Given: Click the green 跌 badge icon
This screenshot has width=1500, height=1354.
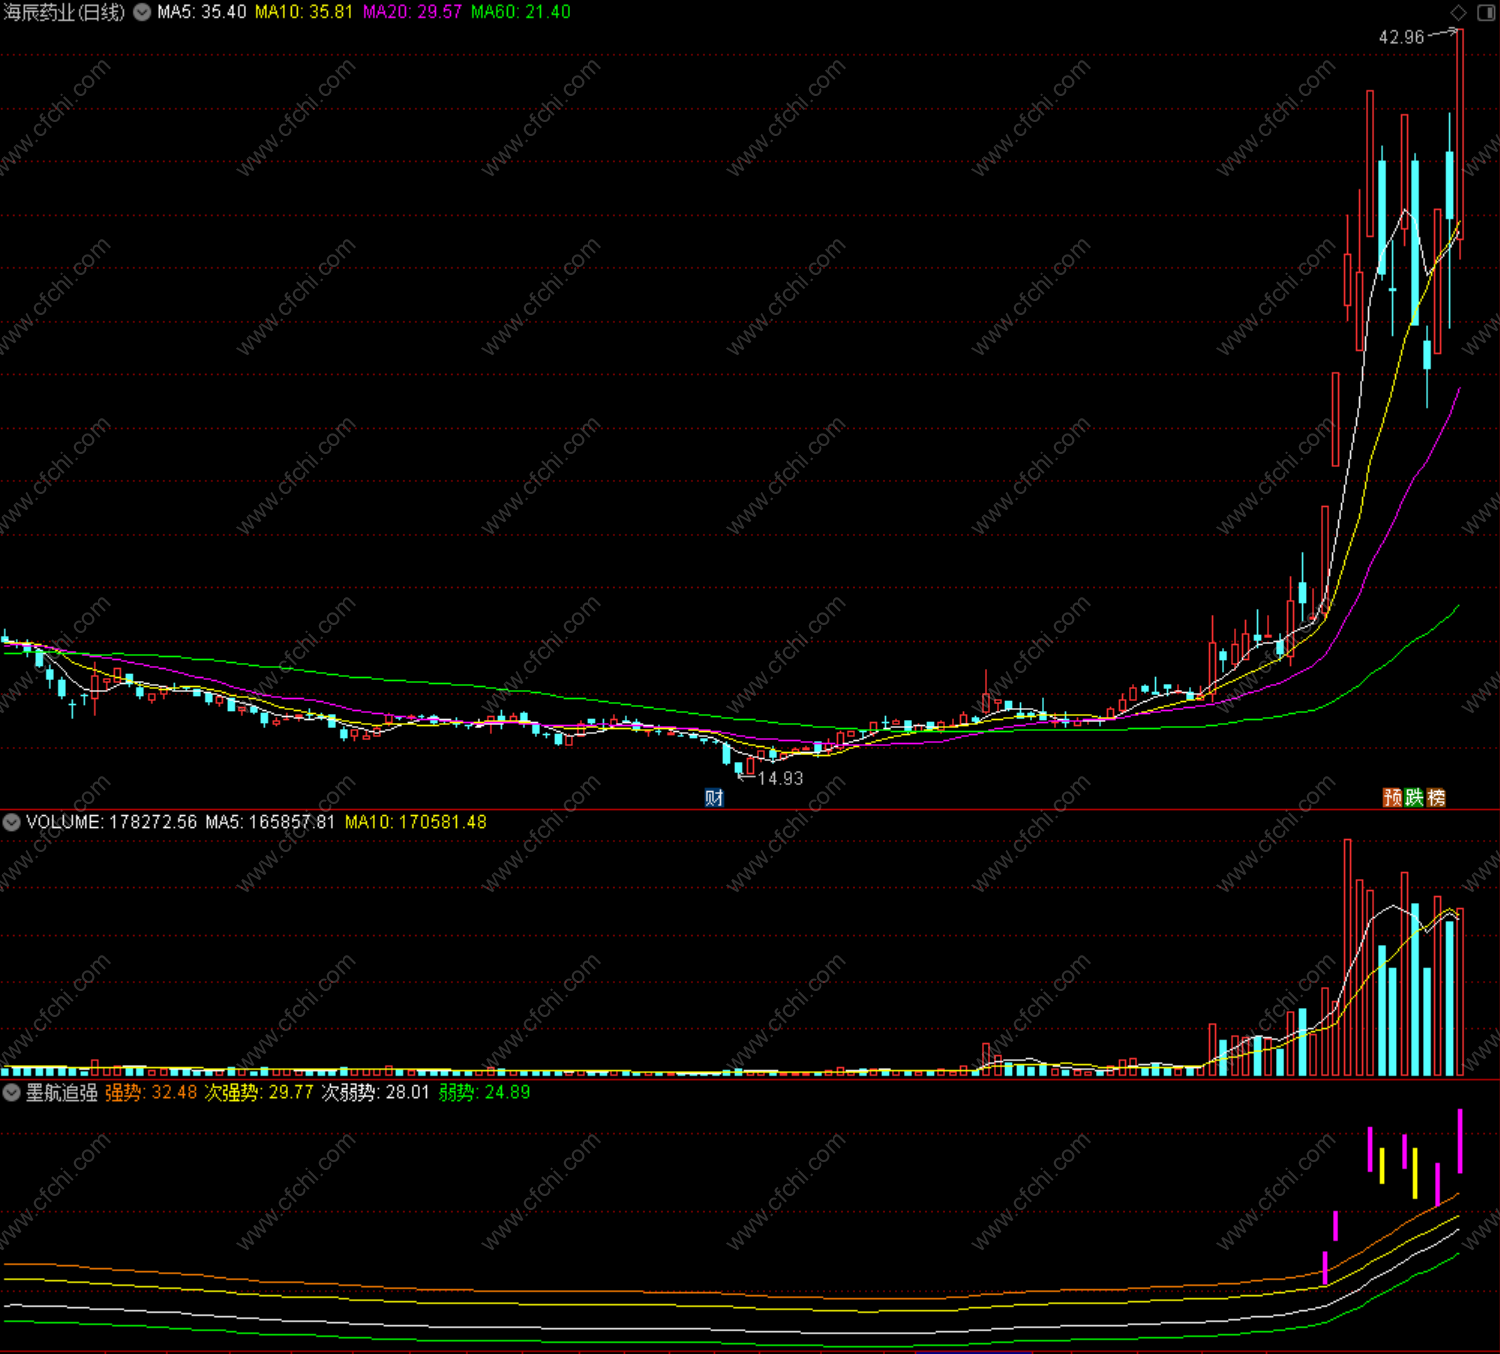Looking at the screenshot, I should coord(1414,797).
